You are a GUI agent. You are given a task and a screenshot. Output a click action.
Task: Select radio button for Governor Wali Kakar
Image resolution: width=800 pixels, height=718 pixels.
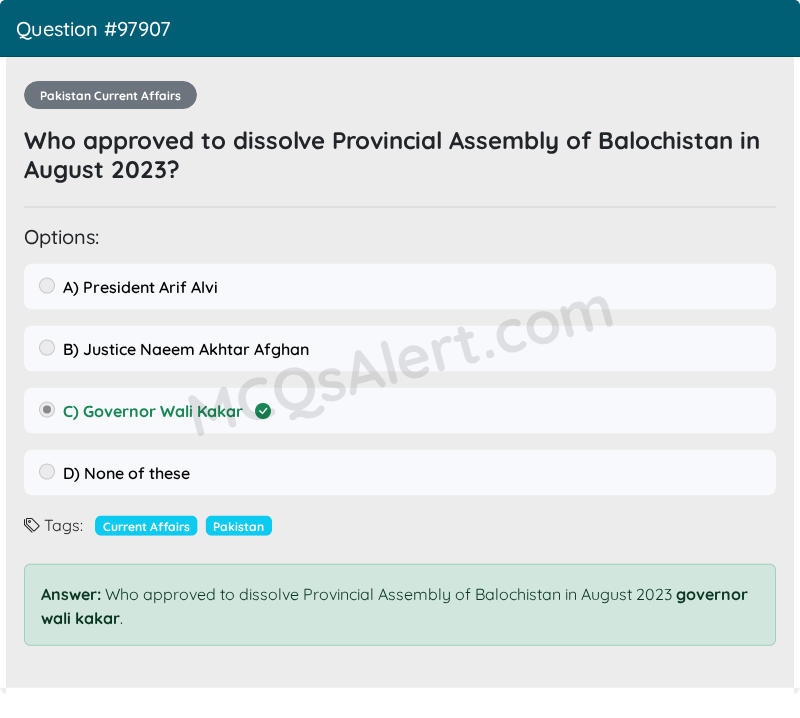click(47, 410)
